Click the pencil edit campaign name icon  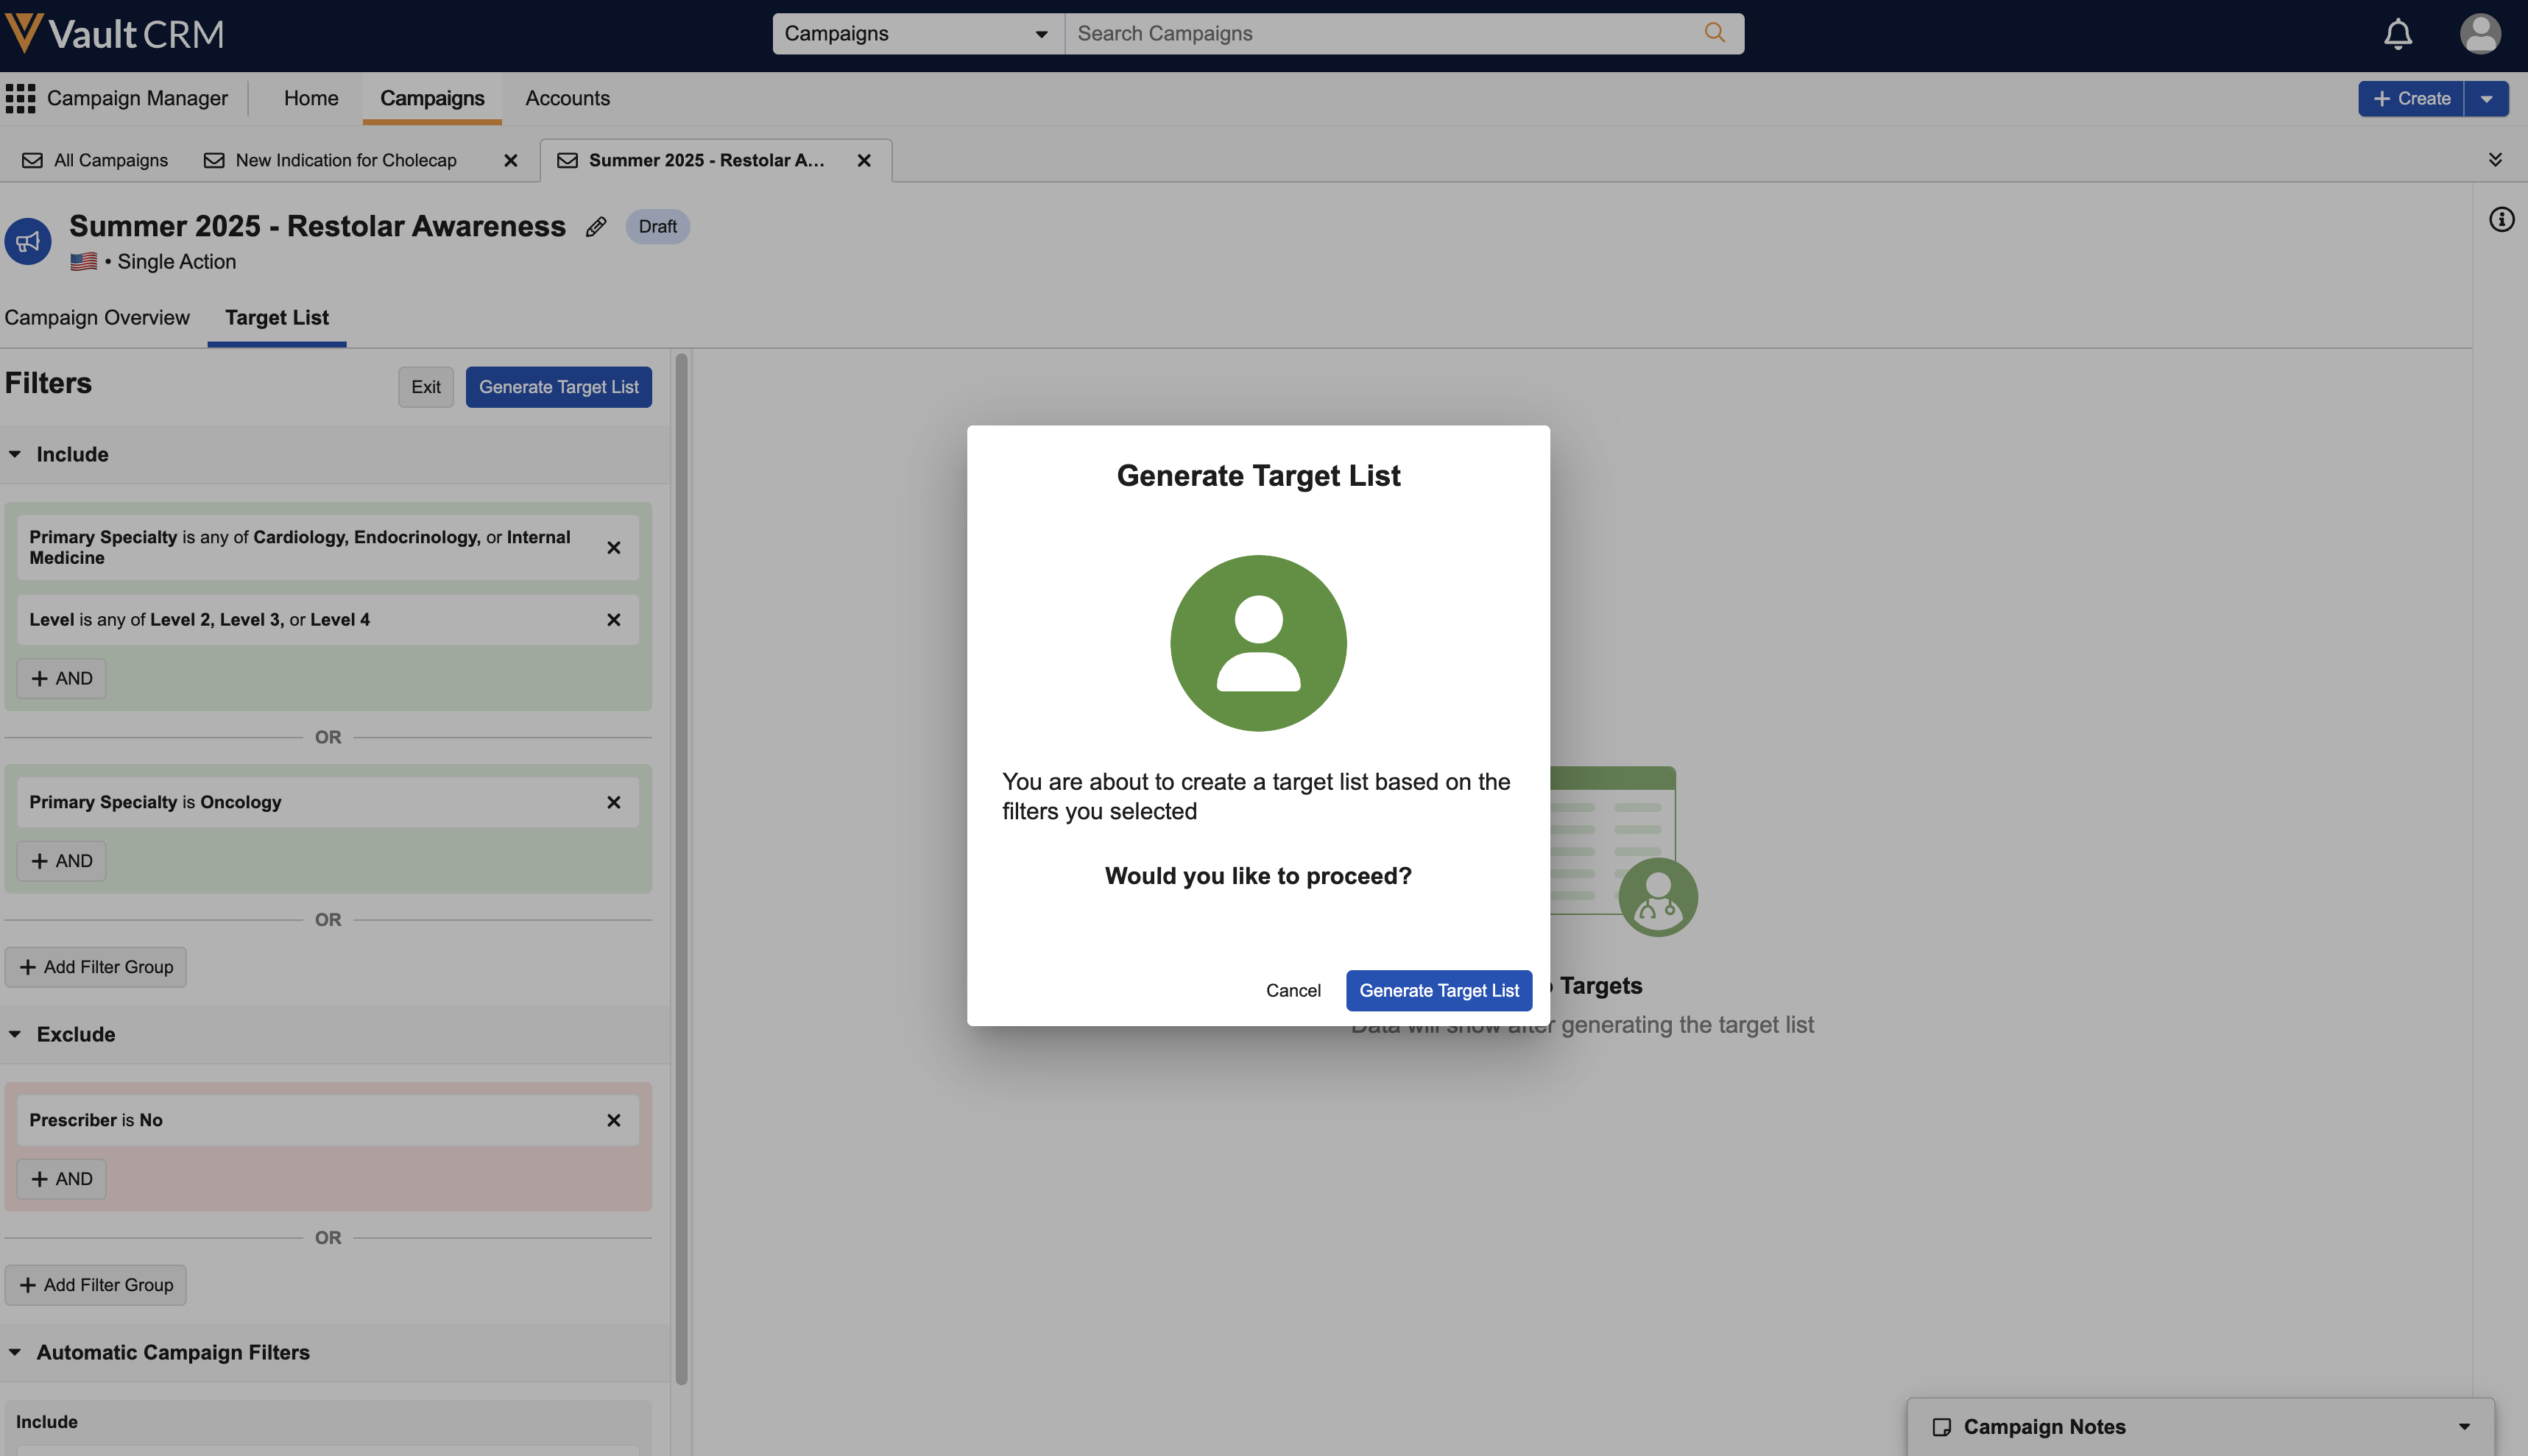(x=596, y=227)
